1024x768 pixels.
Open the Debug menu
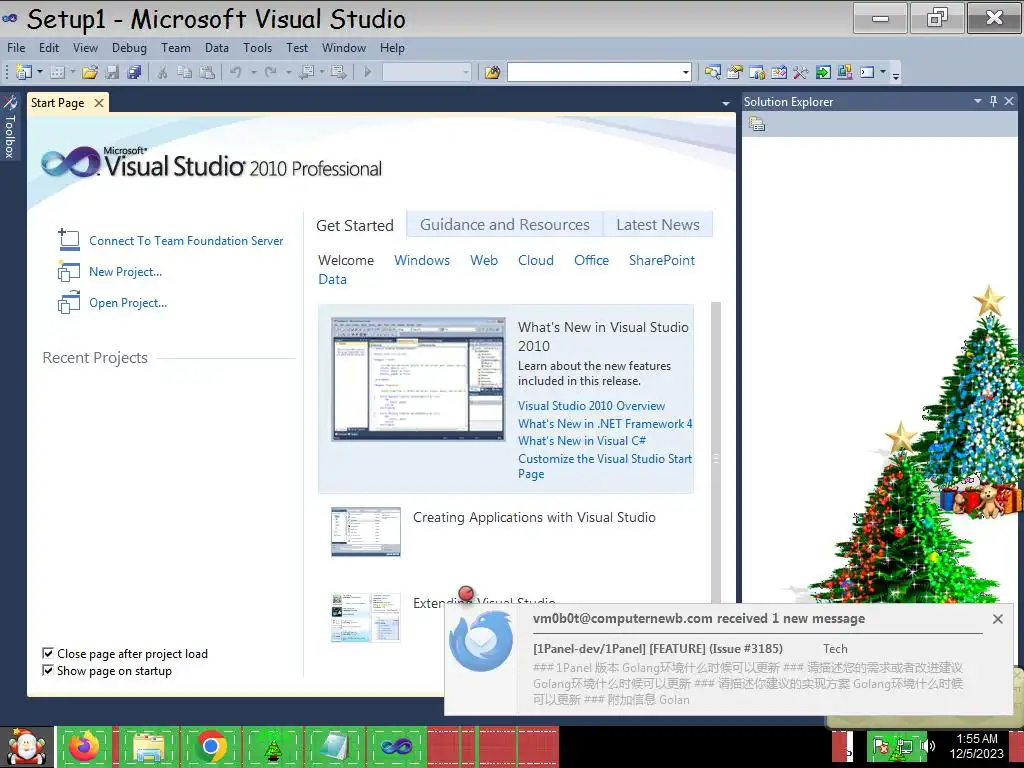(x=129, y=48)
